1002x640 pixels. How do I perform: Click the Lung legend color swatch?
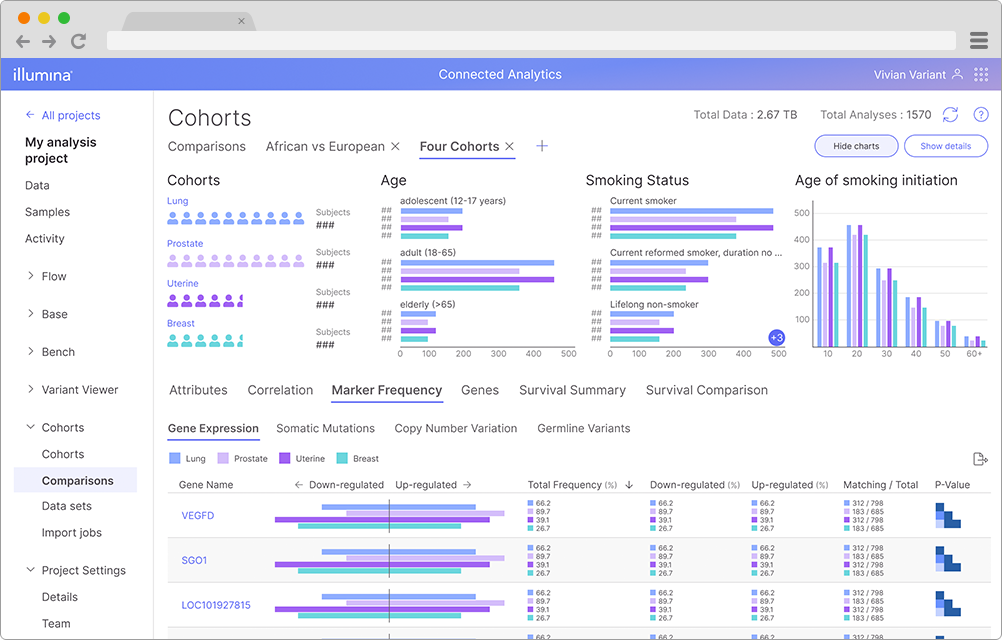[174, 458]
